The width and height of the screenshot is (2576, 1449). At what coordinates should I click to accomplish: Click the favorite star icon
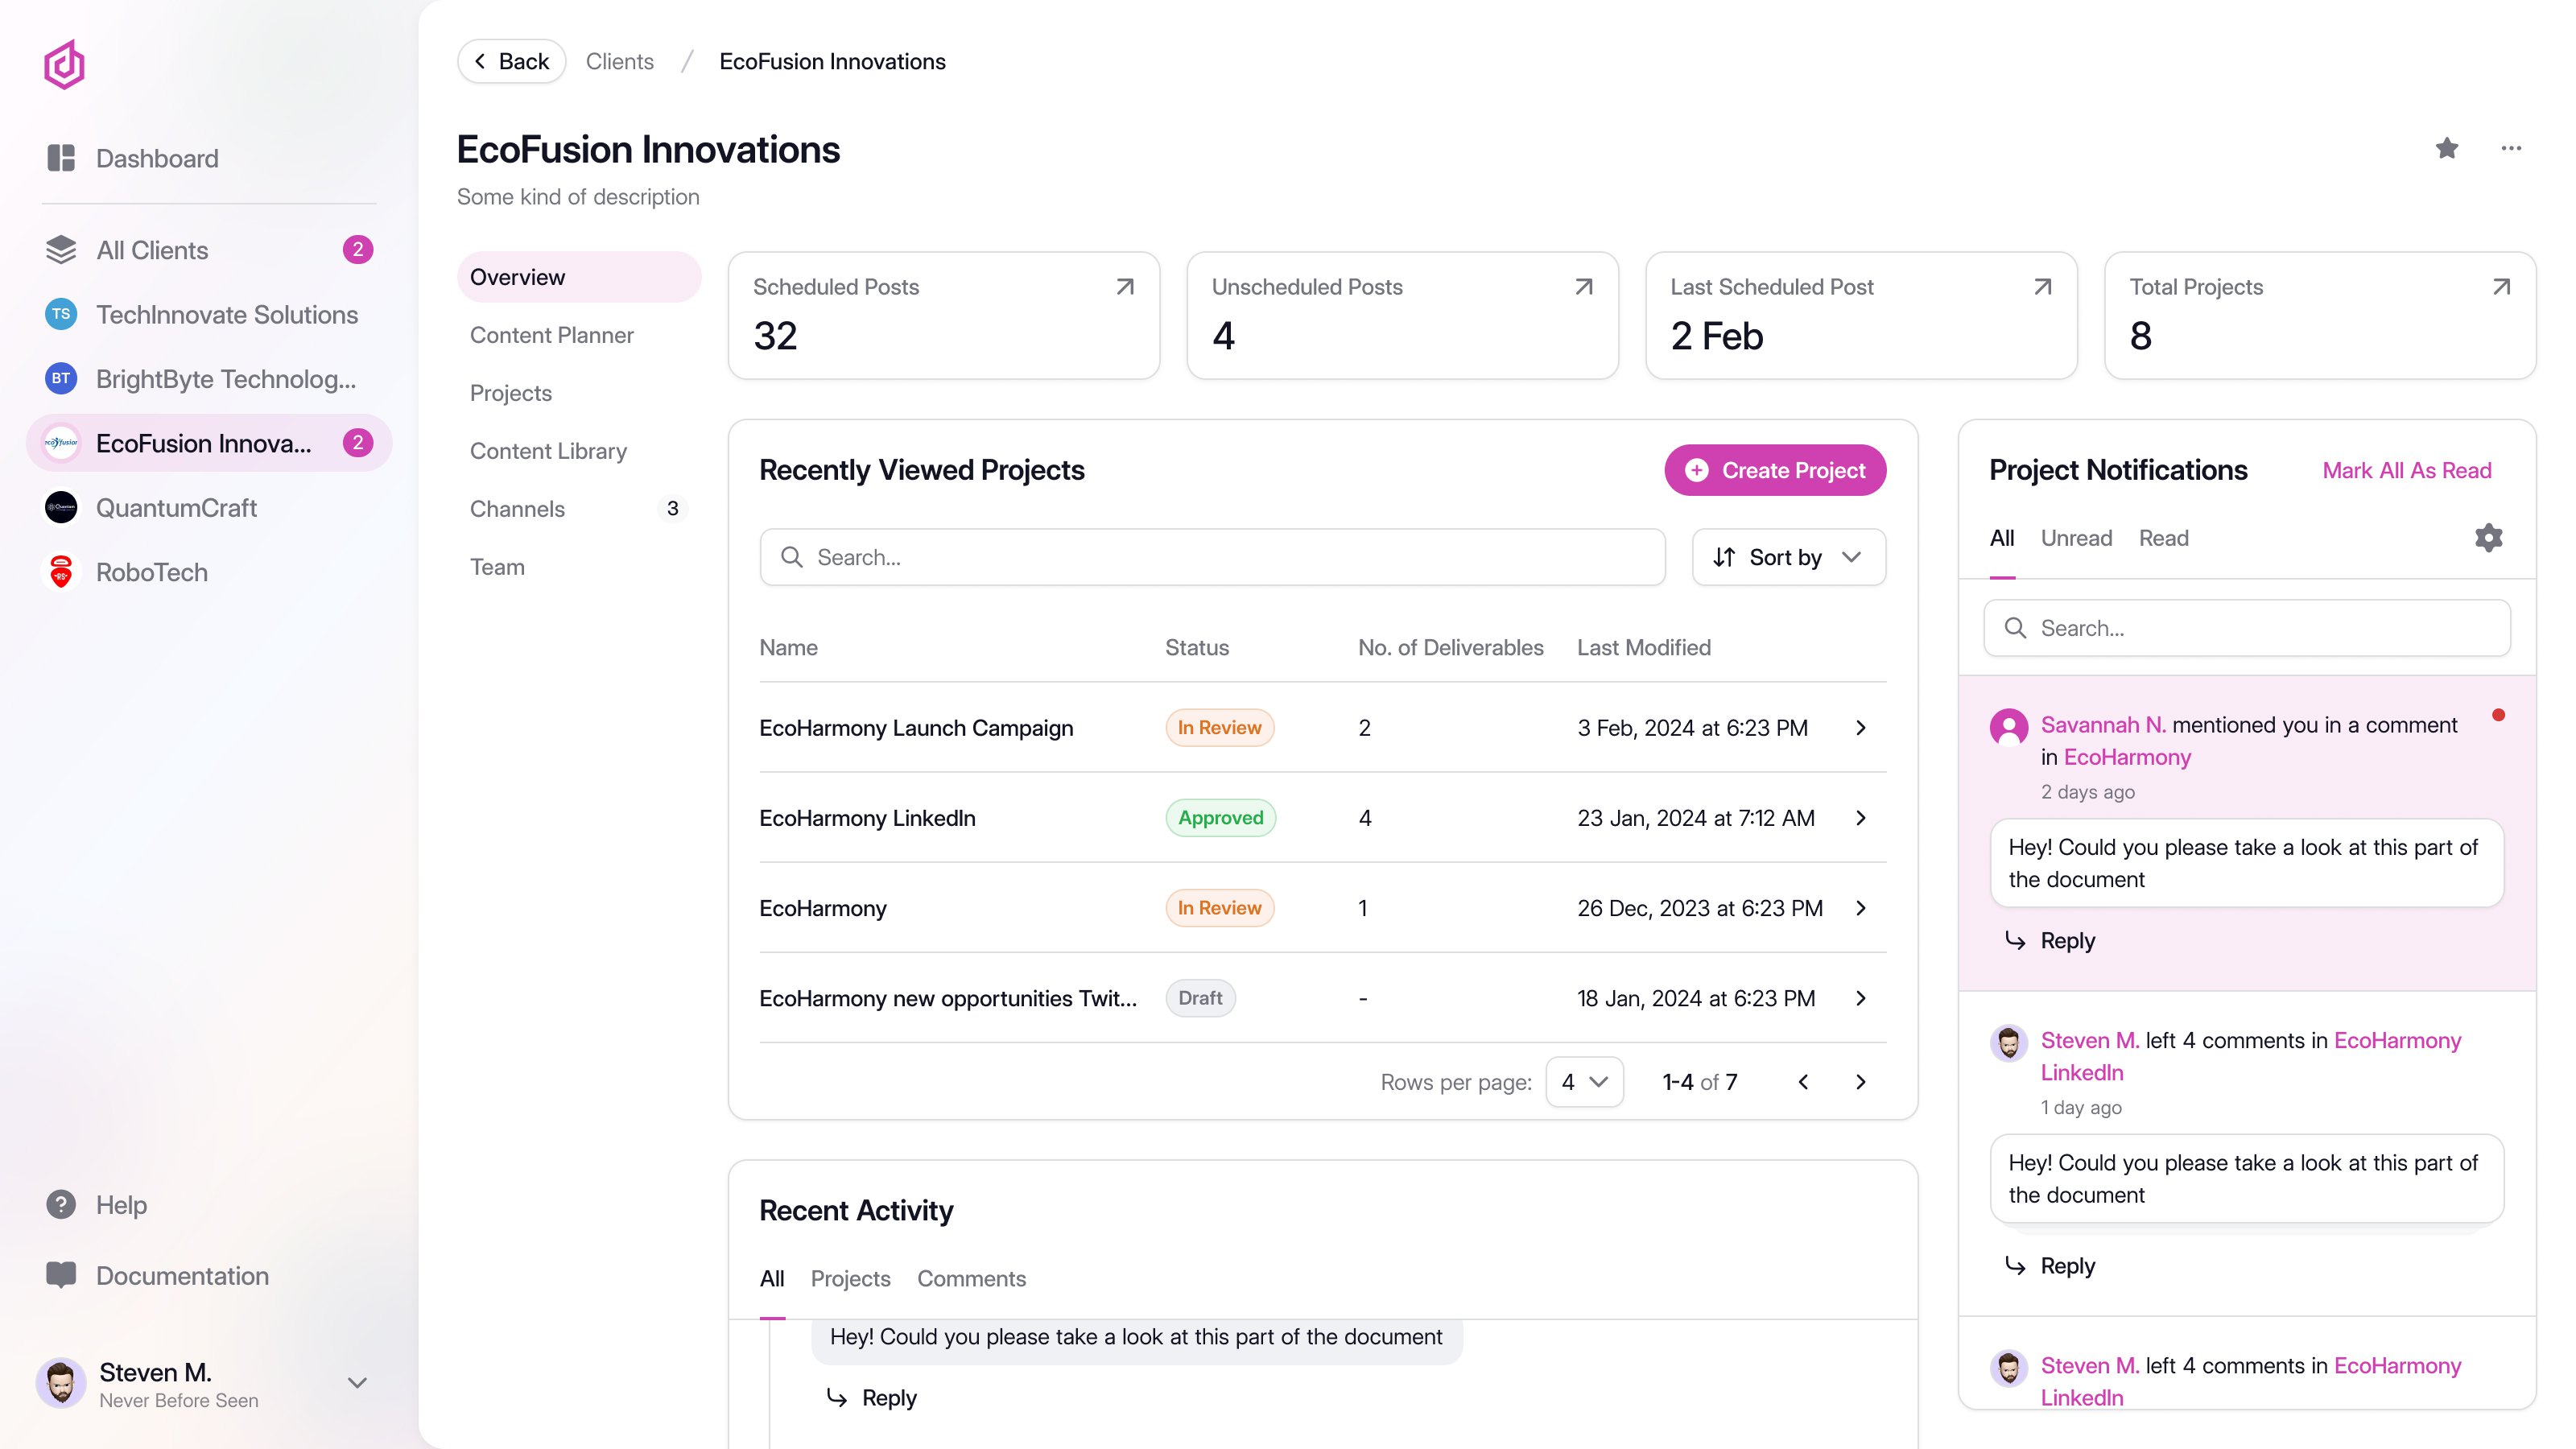(x=2446, y=149)
